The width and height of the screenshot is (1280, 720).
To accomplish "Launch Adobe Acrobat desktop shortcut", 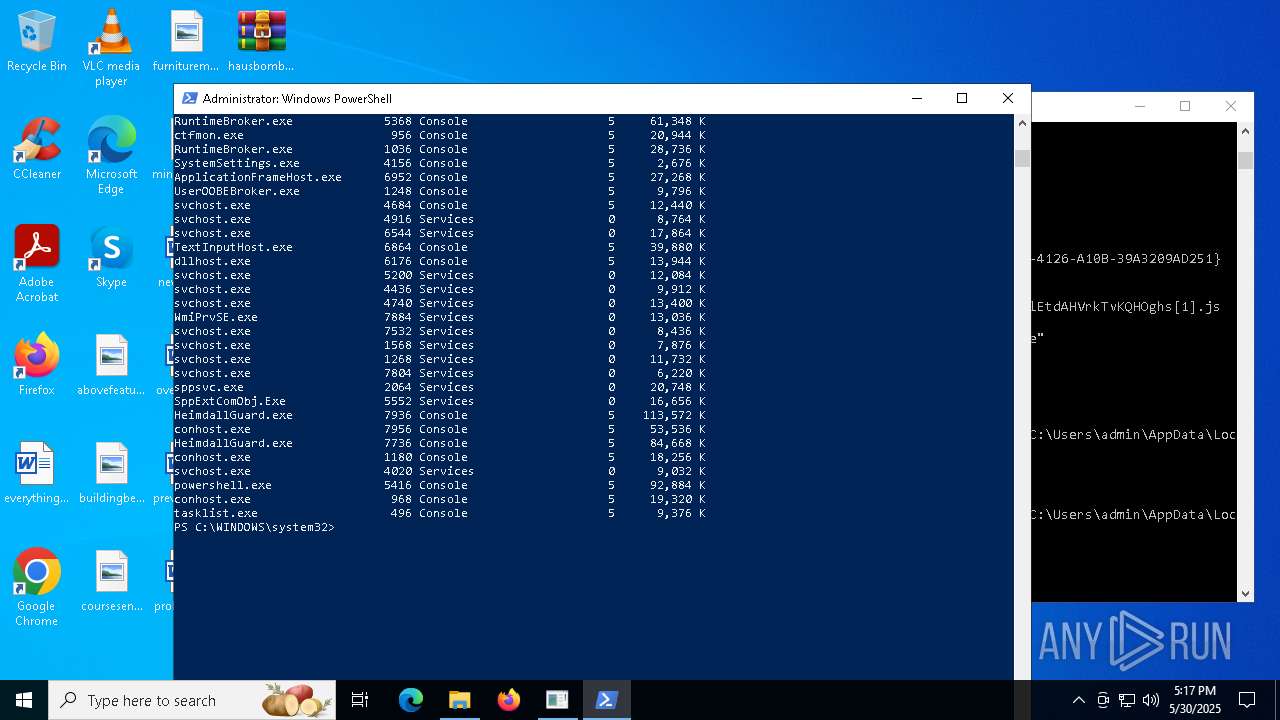I will point(37,263).
